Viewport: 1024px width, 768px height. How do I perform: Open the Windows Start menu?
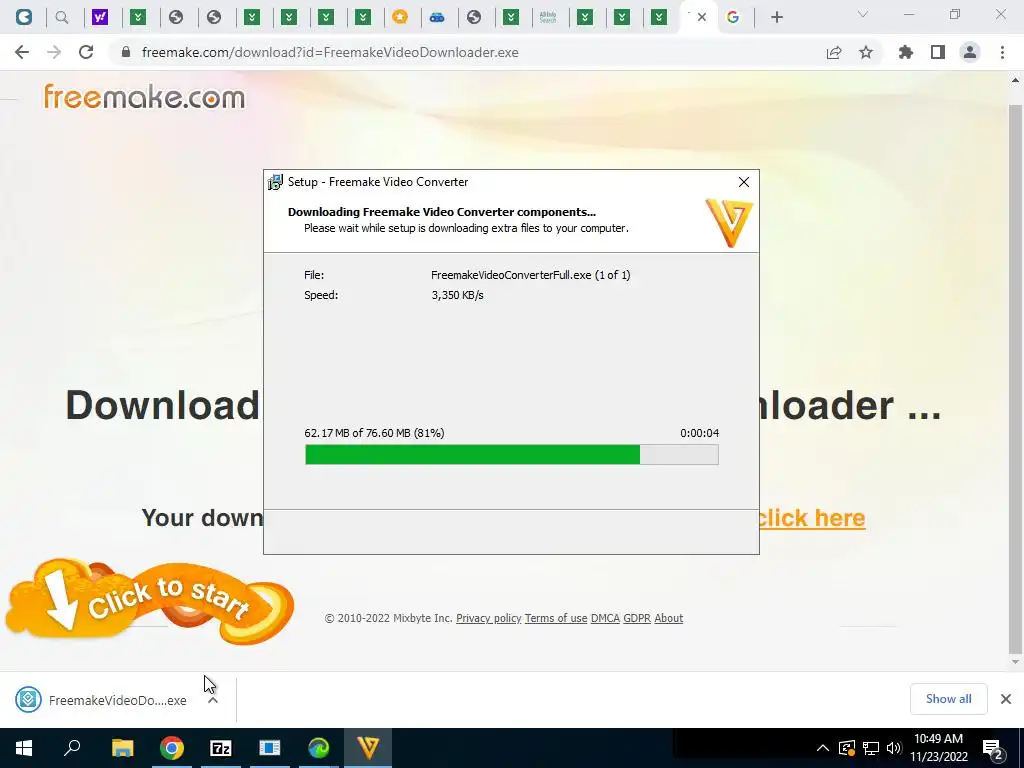tap(24, 748)
